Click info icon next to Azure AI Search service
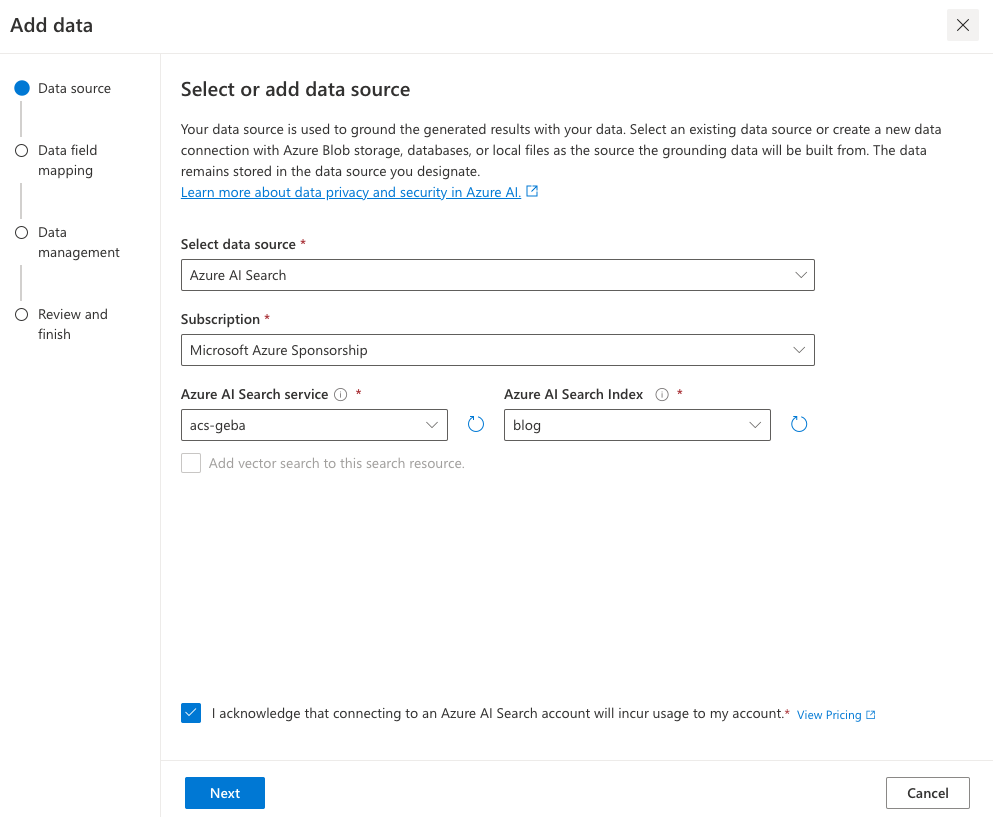Image resolution: width=993 pixels, height=817 pixels. 341,395
